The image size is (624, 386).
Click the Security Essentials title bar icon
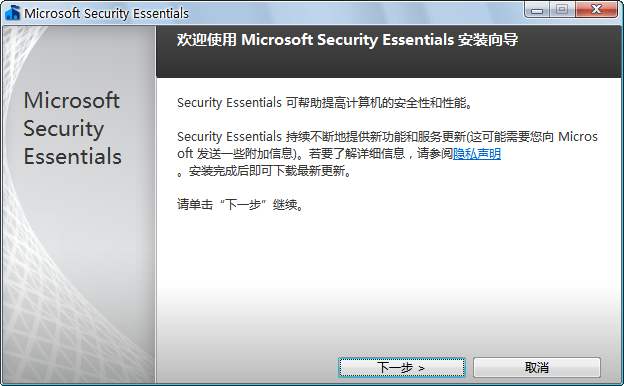click(x=12, y=12)
